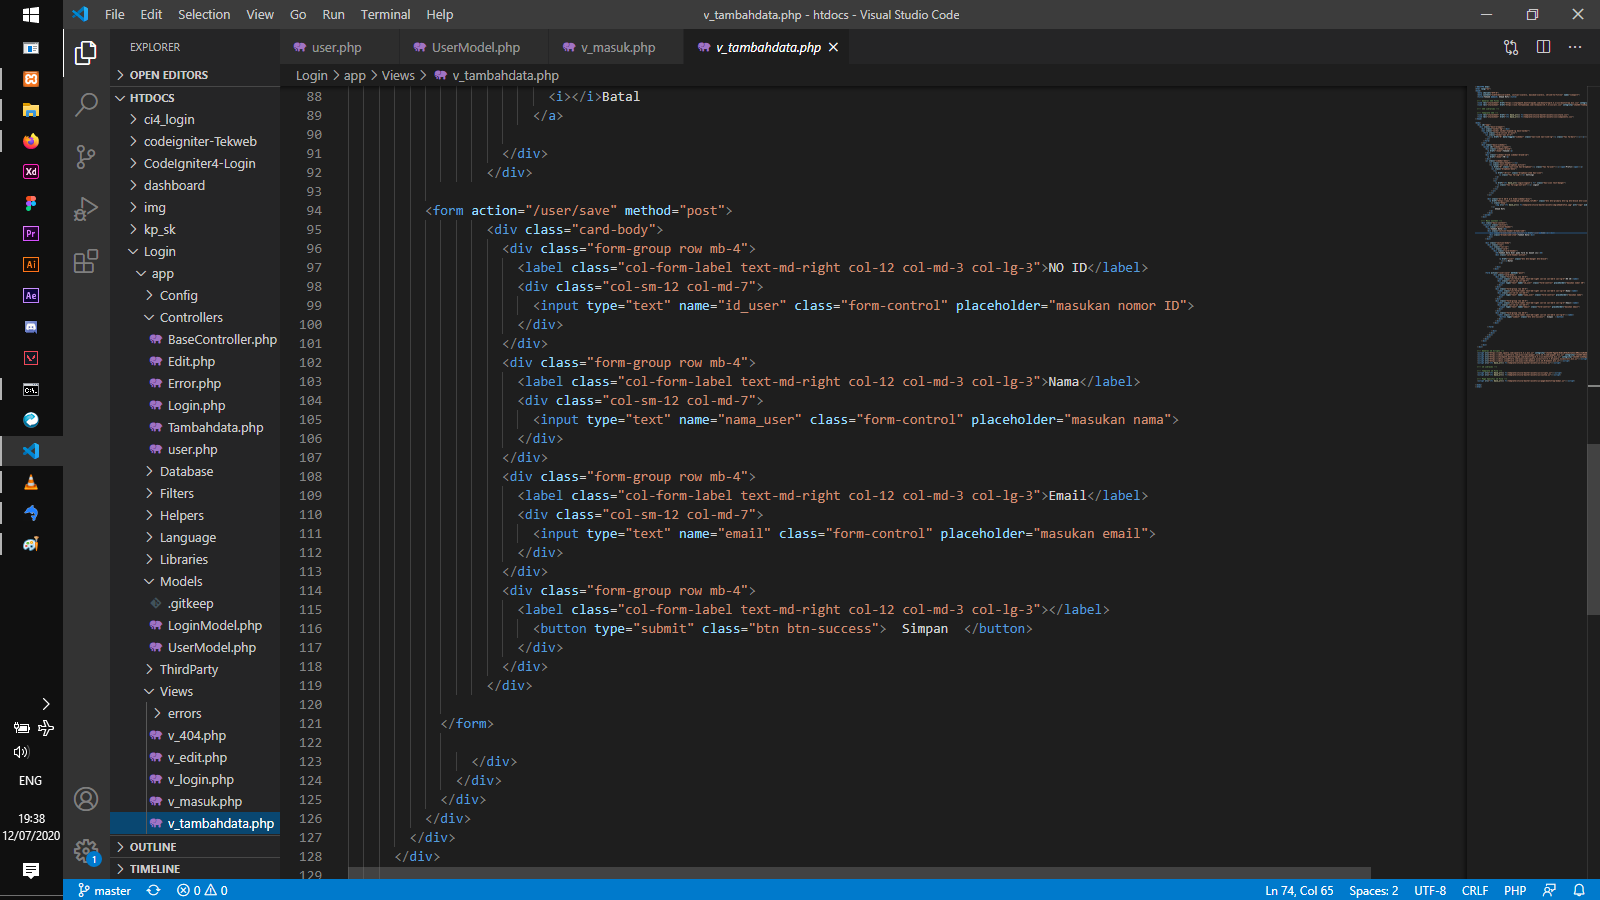The height and width of the screenshot is (900, 1600).
Task: Open BaseController.php file
Action: 195,339
